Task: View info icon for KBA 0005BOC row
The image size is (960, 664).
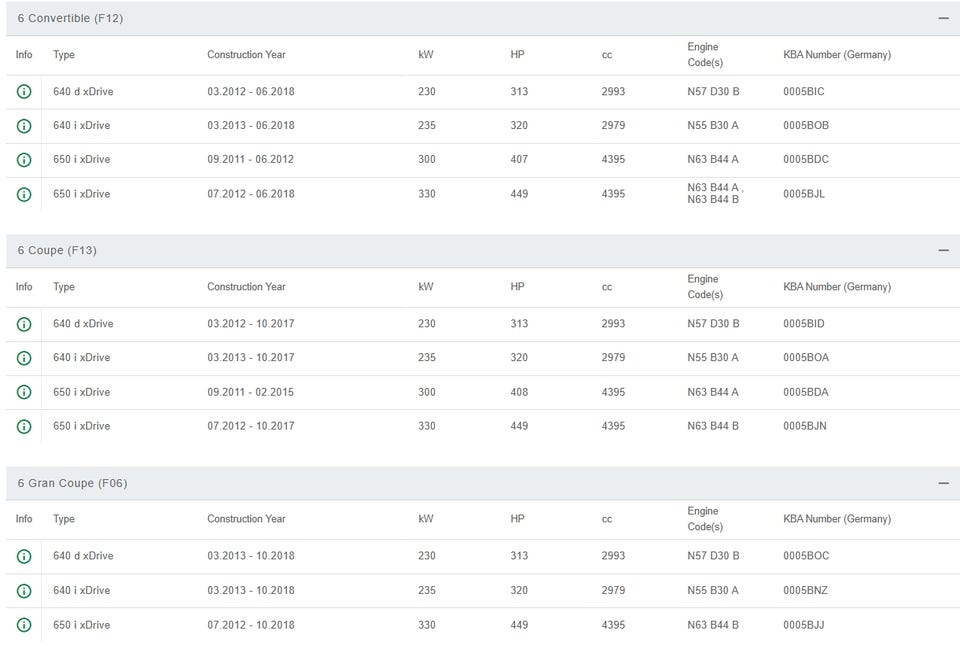Action: tap(24, 556)
